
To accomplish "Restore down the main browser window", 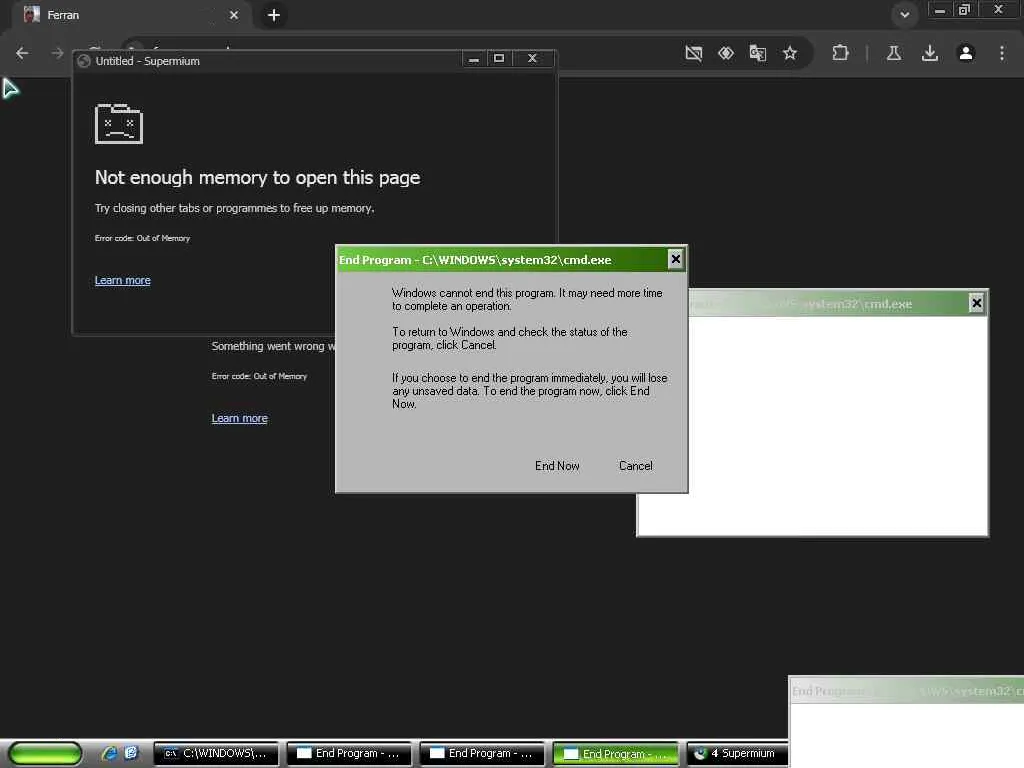I will click(x=965, y=10).
